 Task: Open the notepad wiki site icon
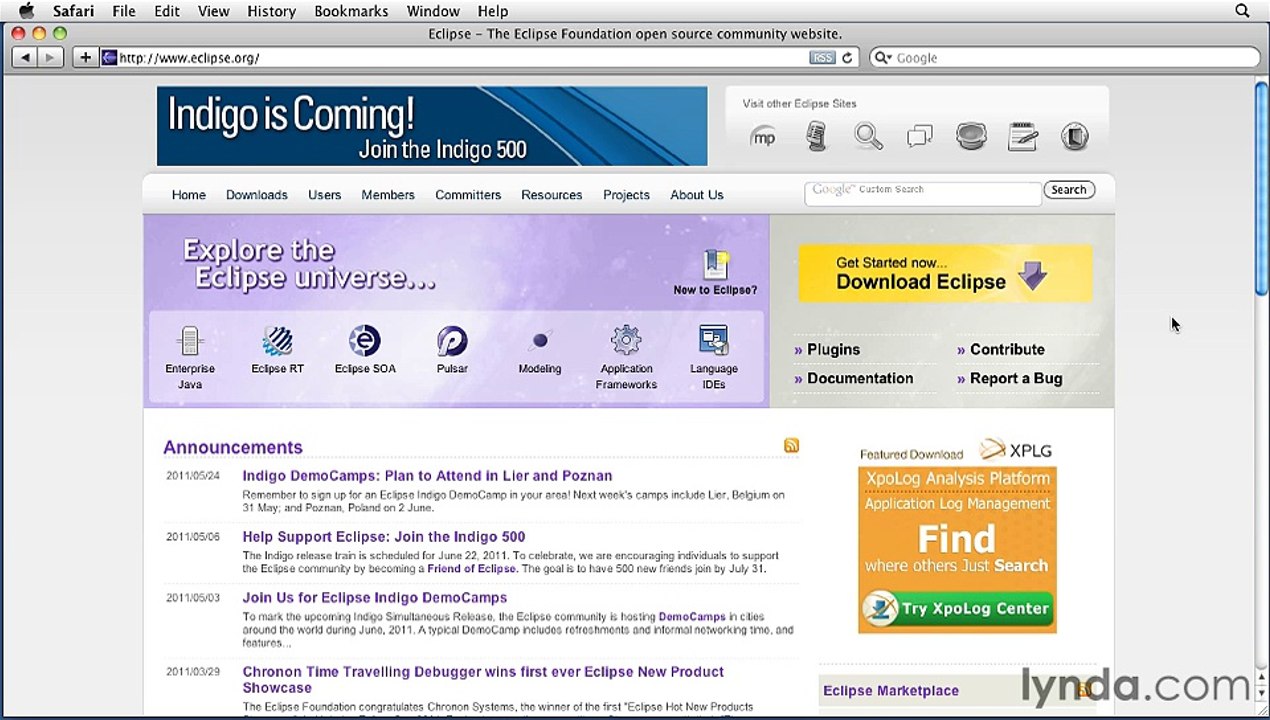point(1023,137)
